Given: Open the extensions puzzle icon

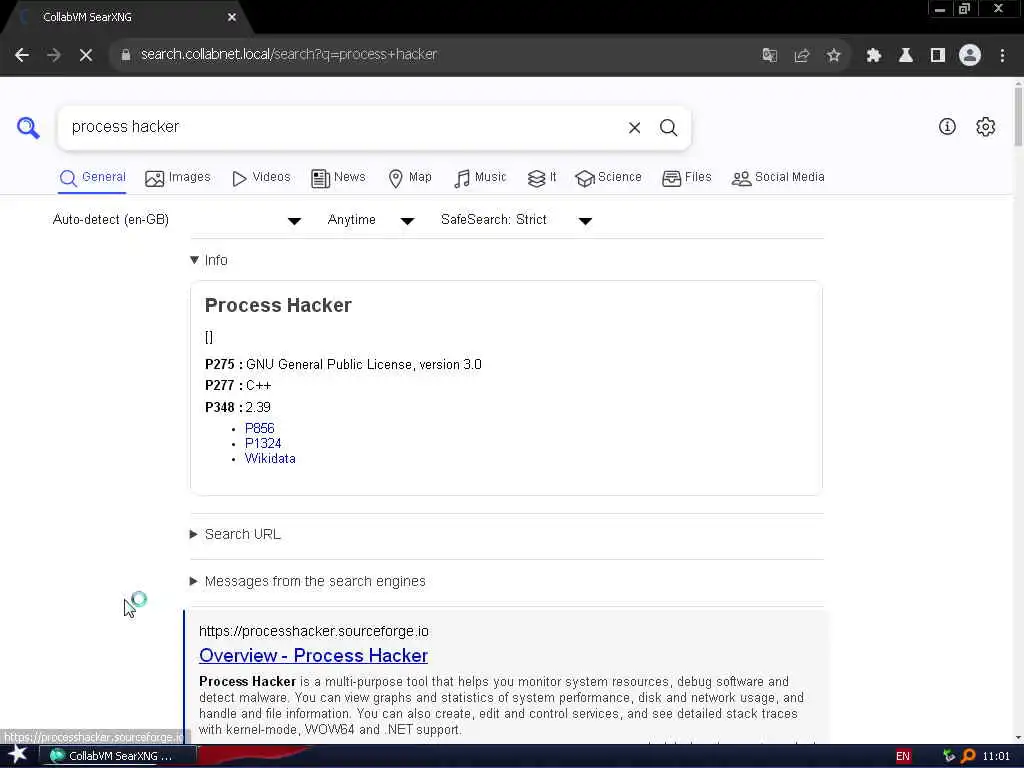Looking at the screenshot, I should click(874, 55).
